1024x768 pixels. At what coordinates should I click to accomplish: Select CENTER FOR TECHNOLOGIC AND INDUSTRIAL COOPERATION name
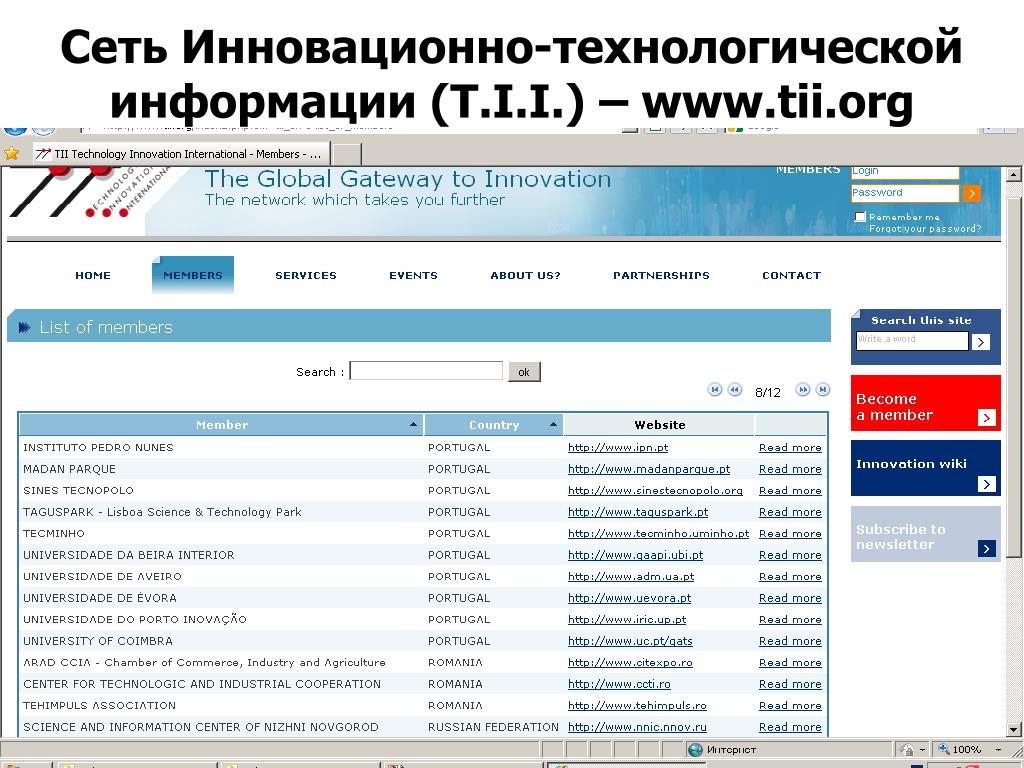(x=202, y=684)
